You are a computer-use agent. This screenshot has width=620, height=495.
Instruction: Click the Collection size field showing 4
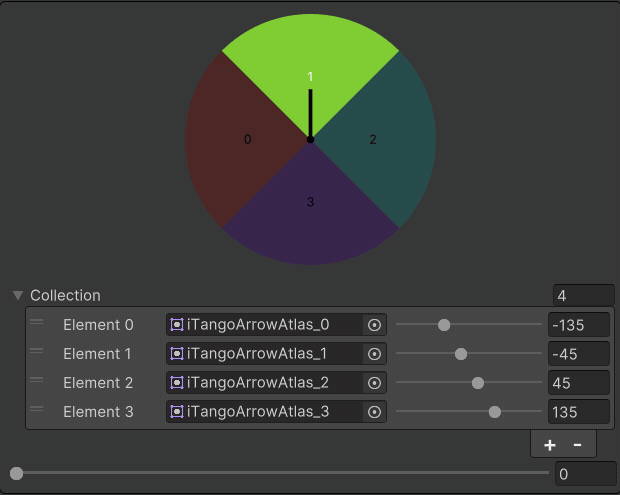584,295
